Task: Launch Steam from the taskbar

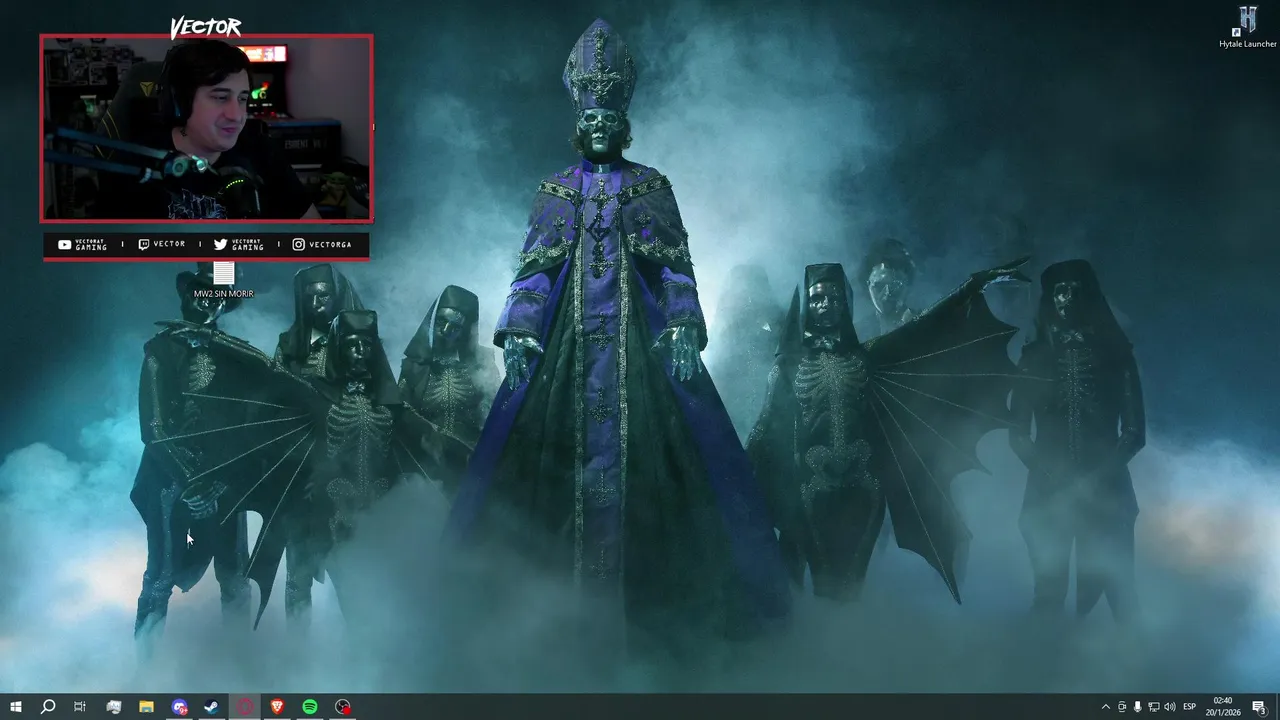Action: [x=212, y=707]
